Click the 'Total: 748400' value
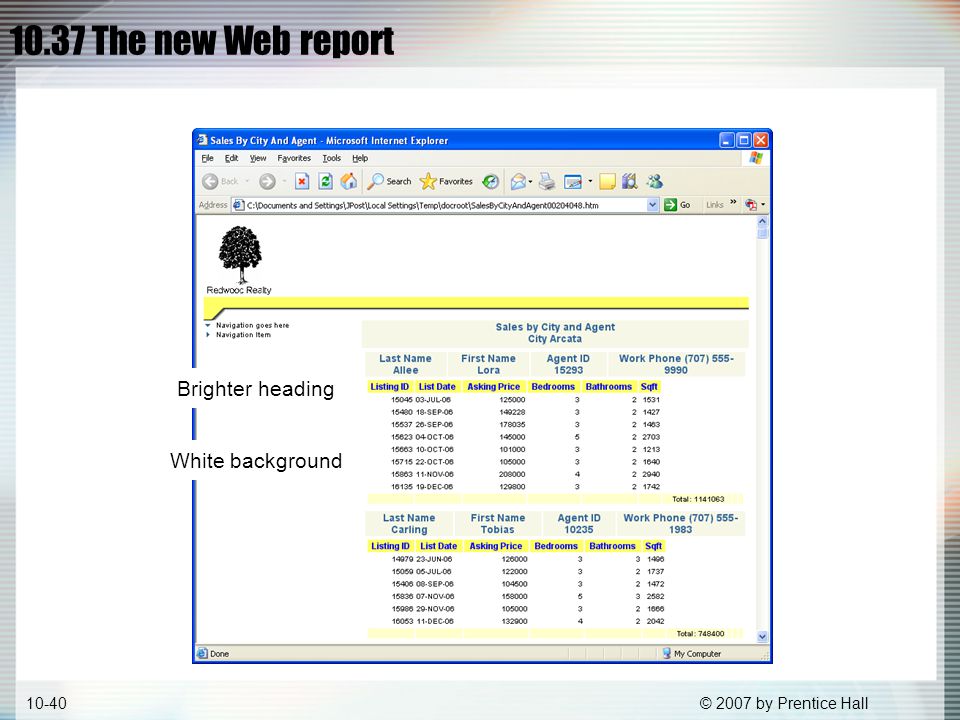The width and height of the screenshot is (960, 720). (x=700, y=634)
